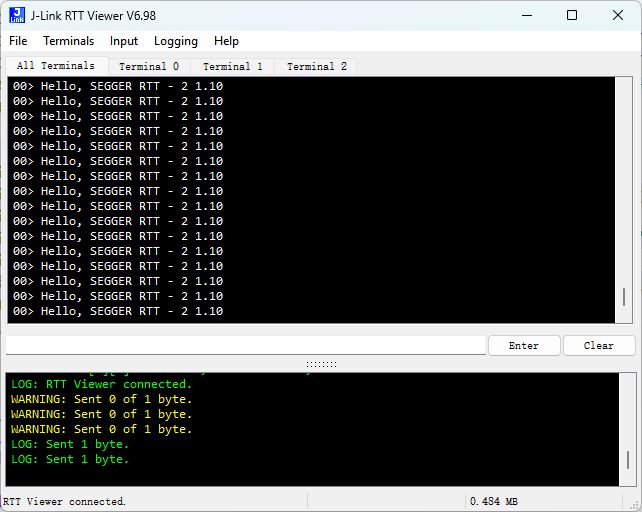Viewport: 642px width, 512px height.
Task: Click the 'LOG: RTT Viewer connected.' log line
Action: [x=102, y=384]
